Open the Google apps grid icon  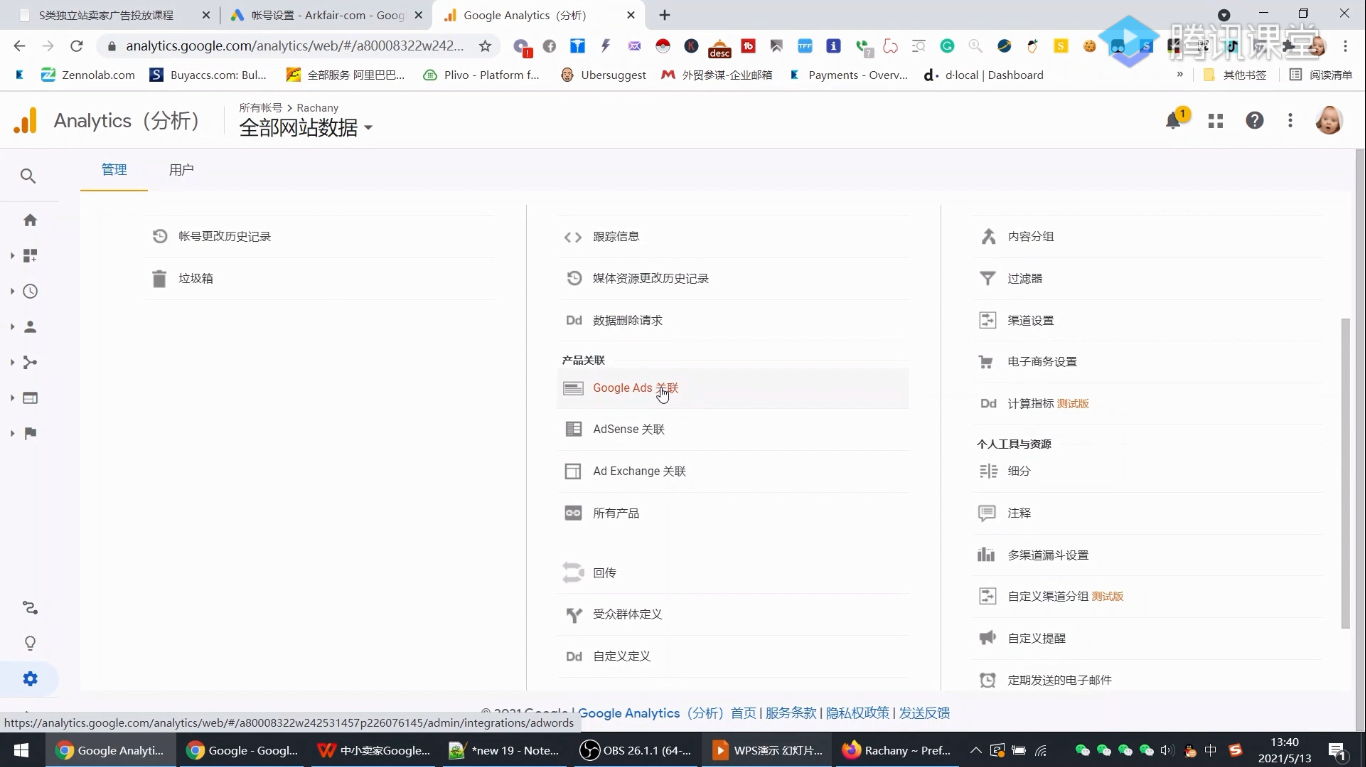point(1215,119)
